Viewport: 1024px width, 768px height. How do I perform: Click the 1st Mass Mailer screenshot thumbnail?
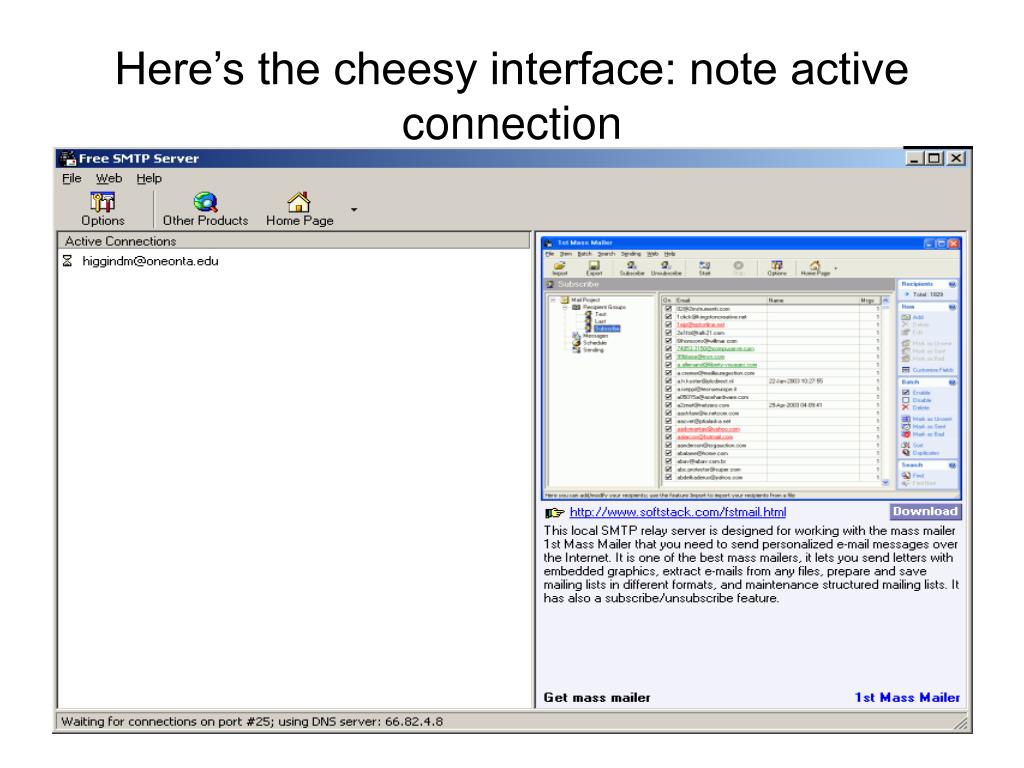[751, 368]
